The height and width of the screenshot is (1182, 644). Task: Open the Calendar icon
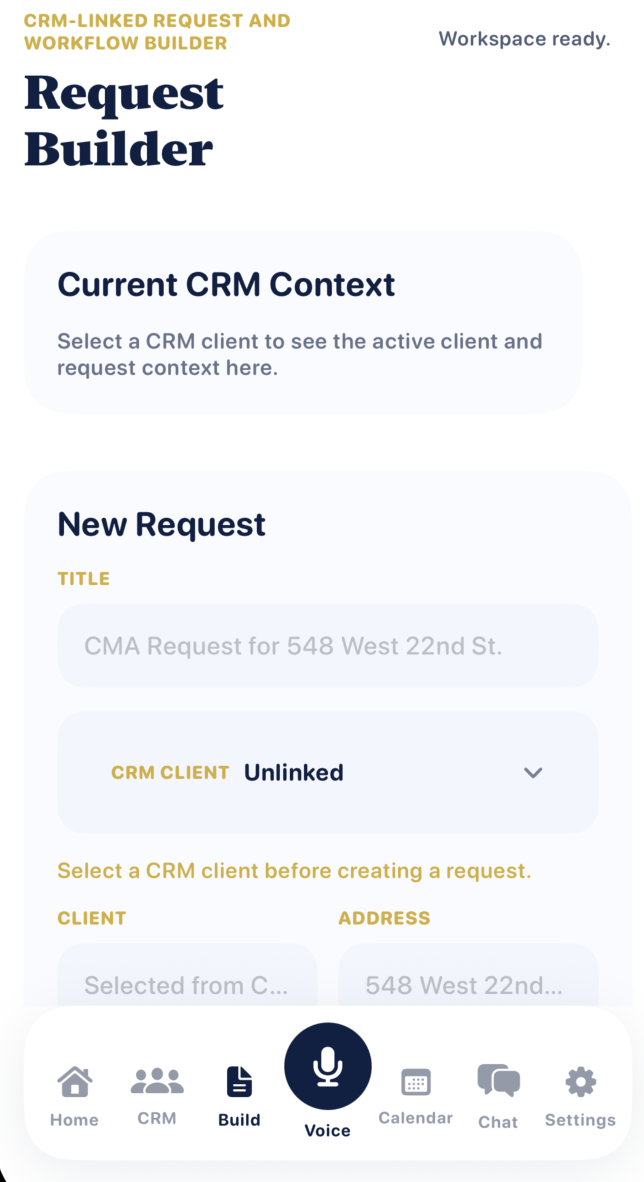(416, 1082)
